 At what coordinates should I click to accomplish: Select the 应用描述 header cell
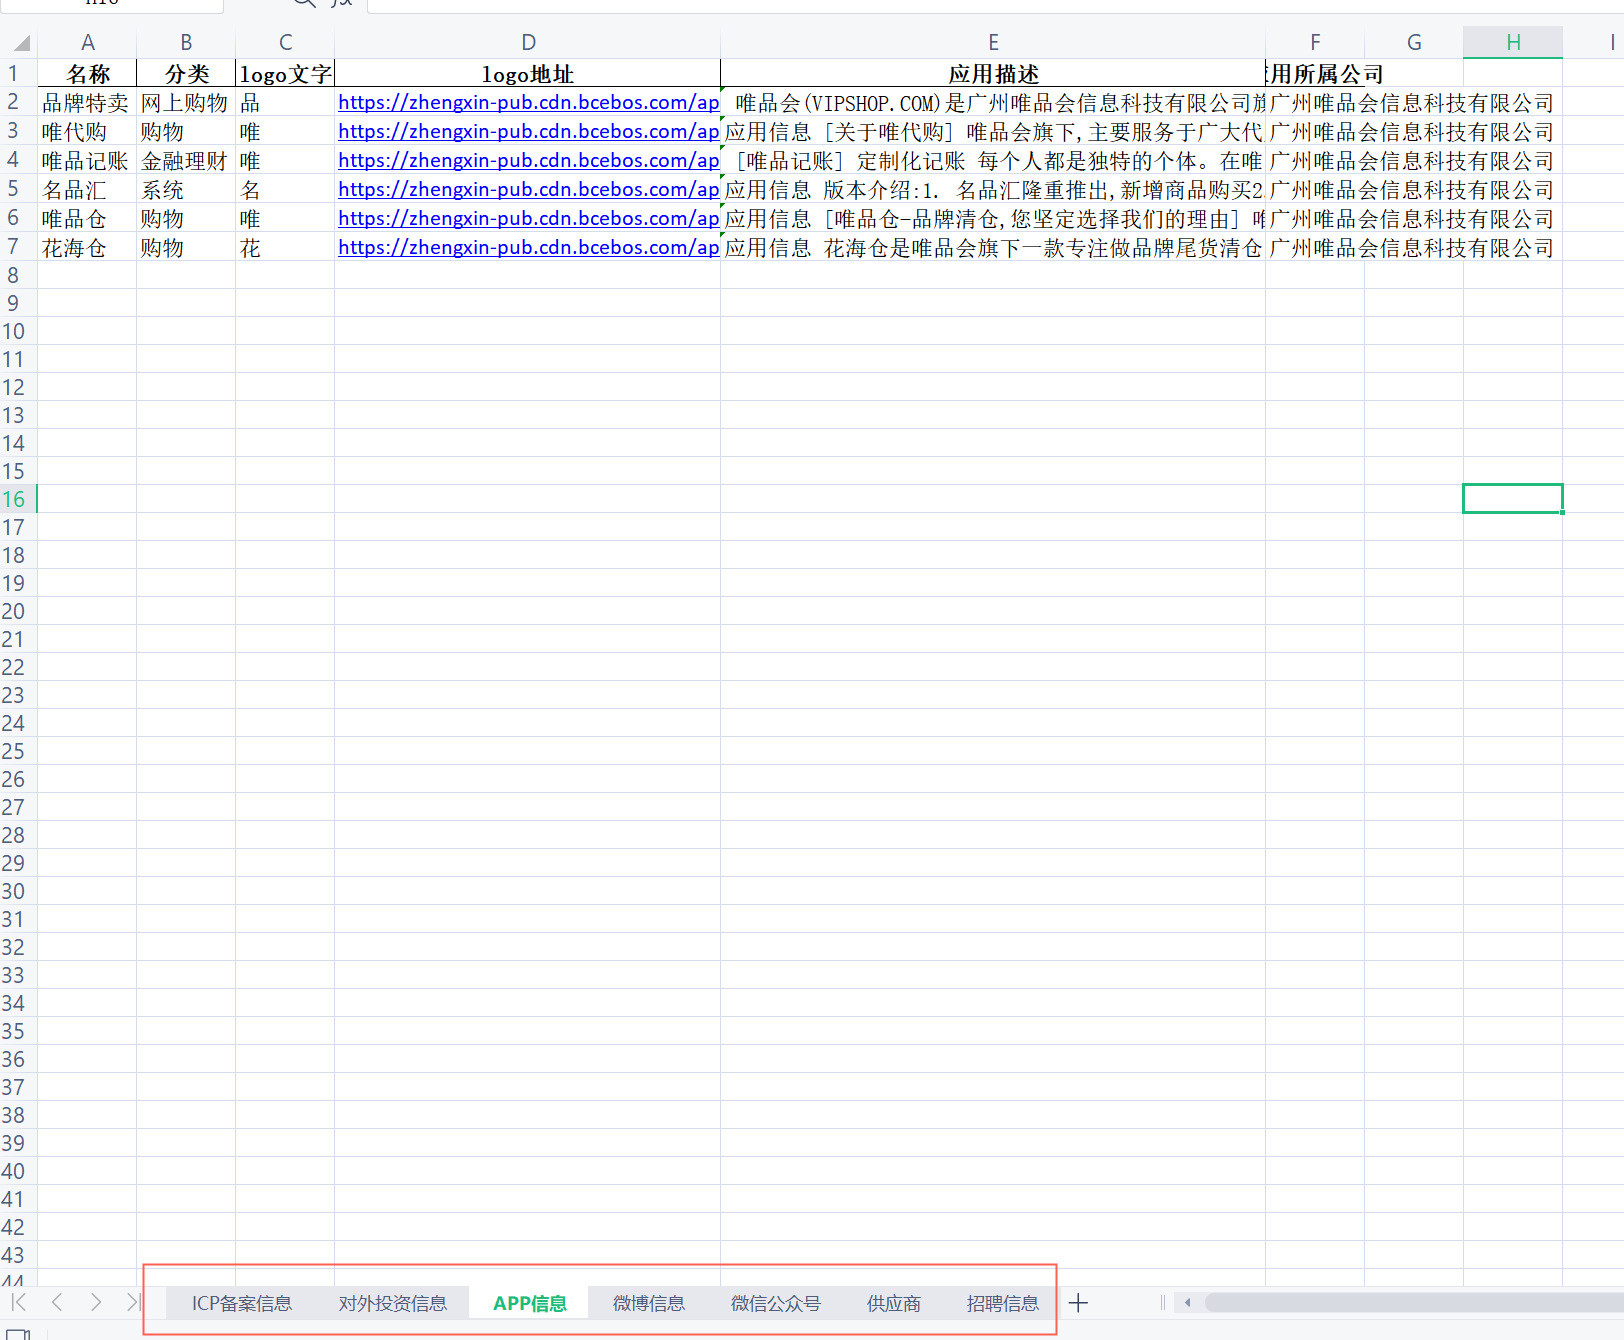(x=993, y=74)
